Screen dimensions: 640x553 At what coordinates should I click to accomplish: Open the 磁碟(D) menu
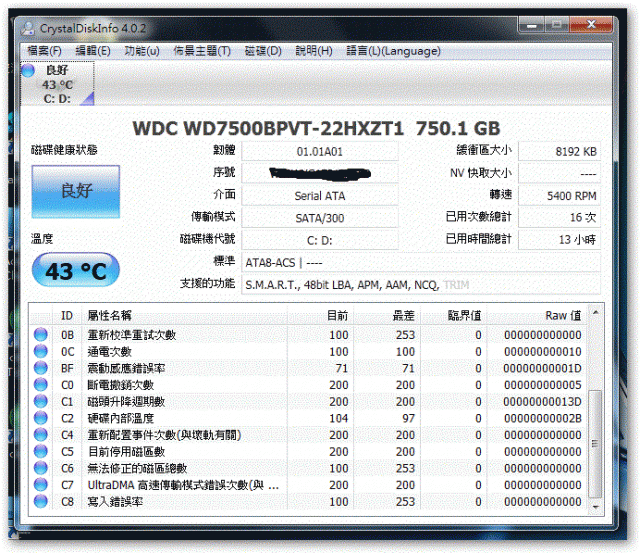click(x=263, y=51)
